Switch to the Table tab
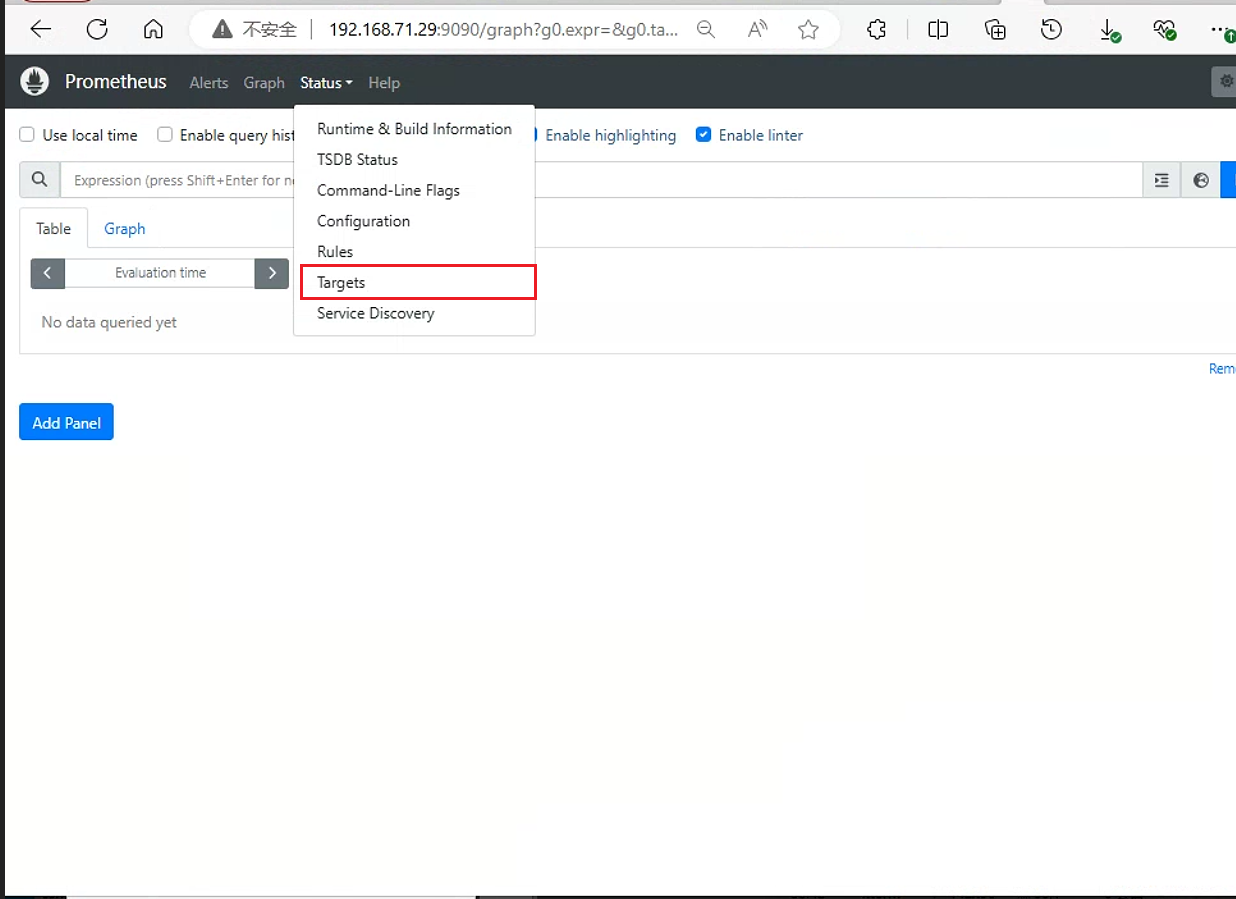This screenshot has width=1236, height=899. pos(54,229)
